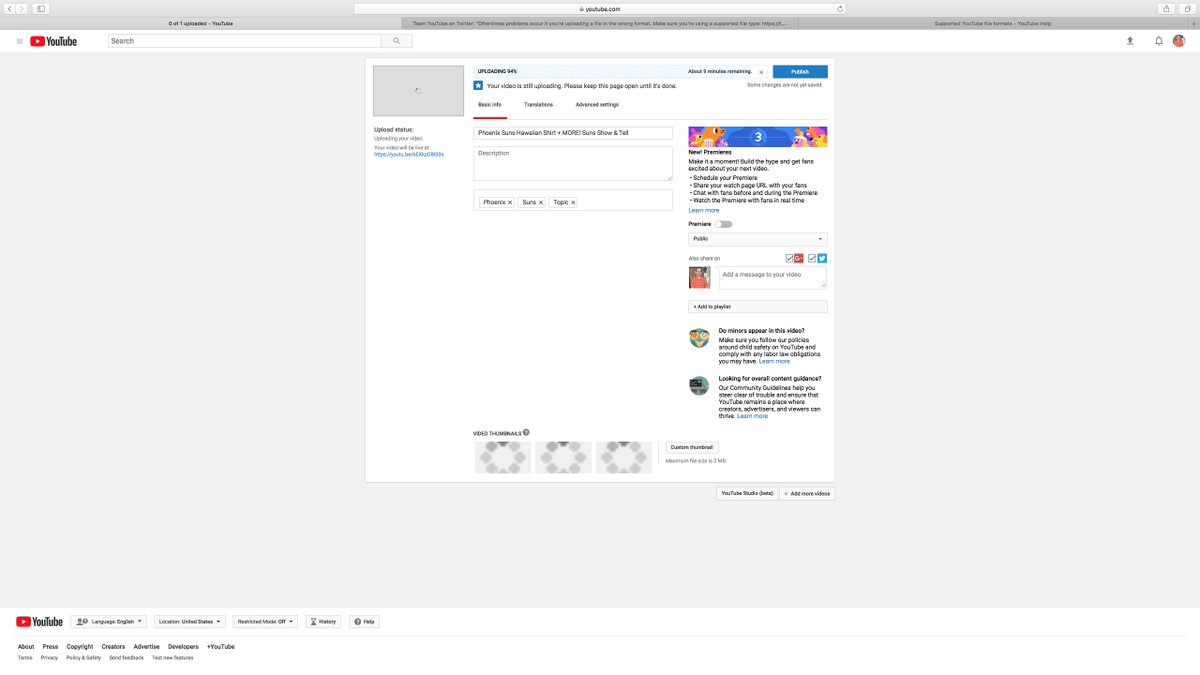1200x675 pixels.
Task: Click the YouTube logo in the header
Action: (53, 41)
